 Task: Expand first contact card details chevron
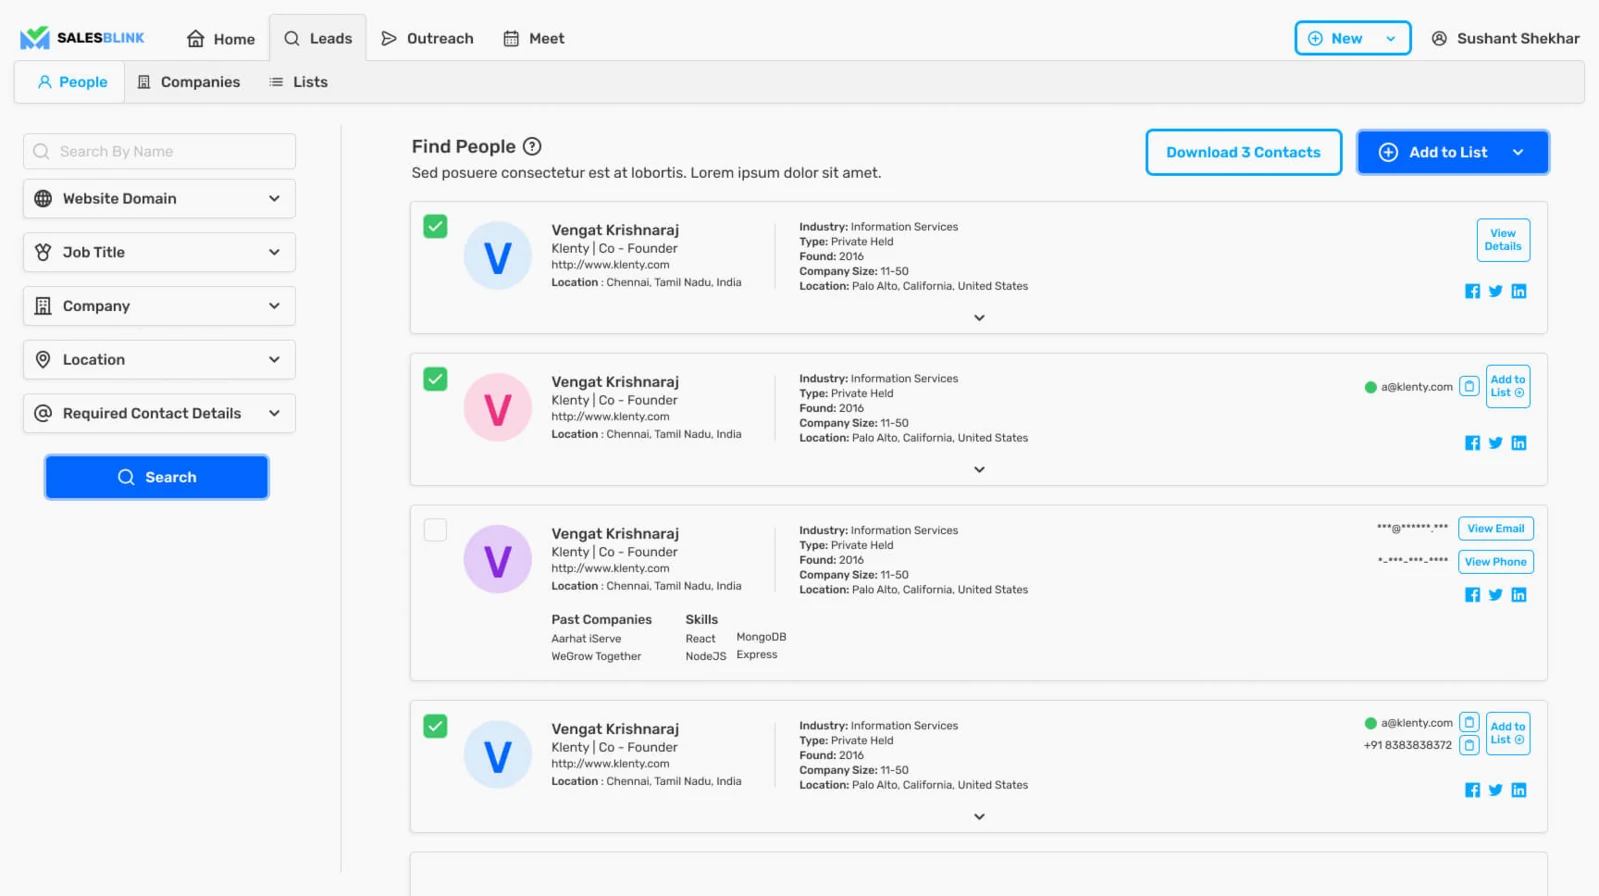[x=979, y=318]
